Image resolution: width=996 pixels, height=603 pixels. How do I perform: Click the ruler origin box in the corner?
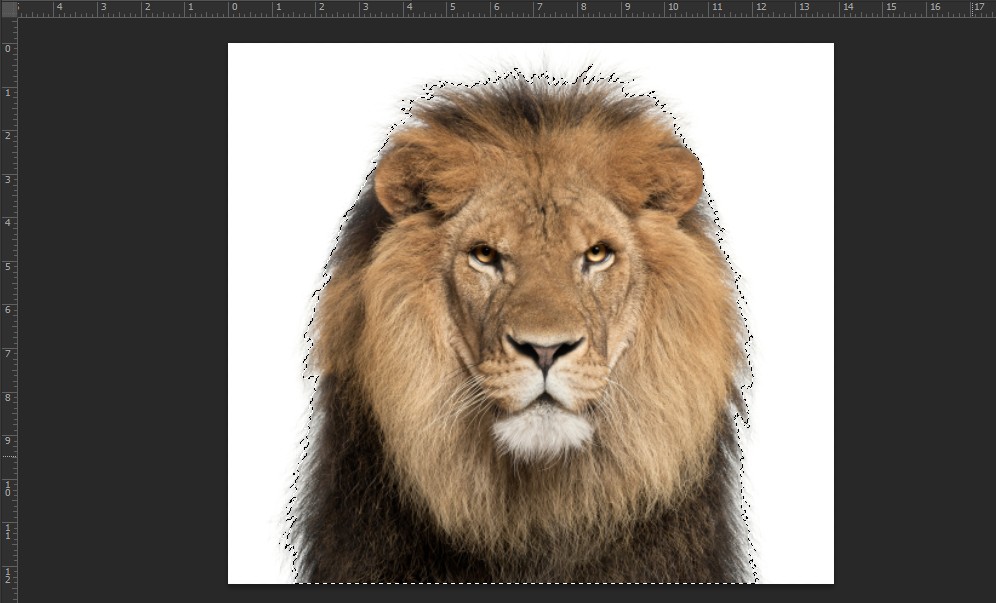click(x=8, y=10)
